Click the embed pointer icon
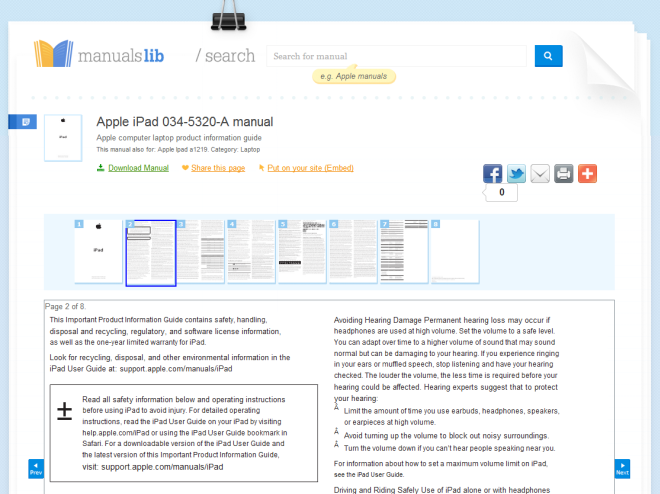The width and height of the screenshot is (660, 494). 261,168
